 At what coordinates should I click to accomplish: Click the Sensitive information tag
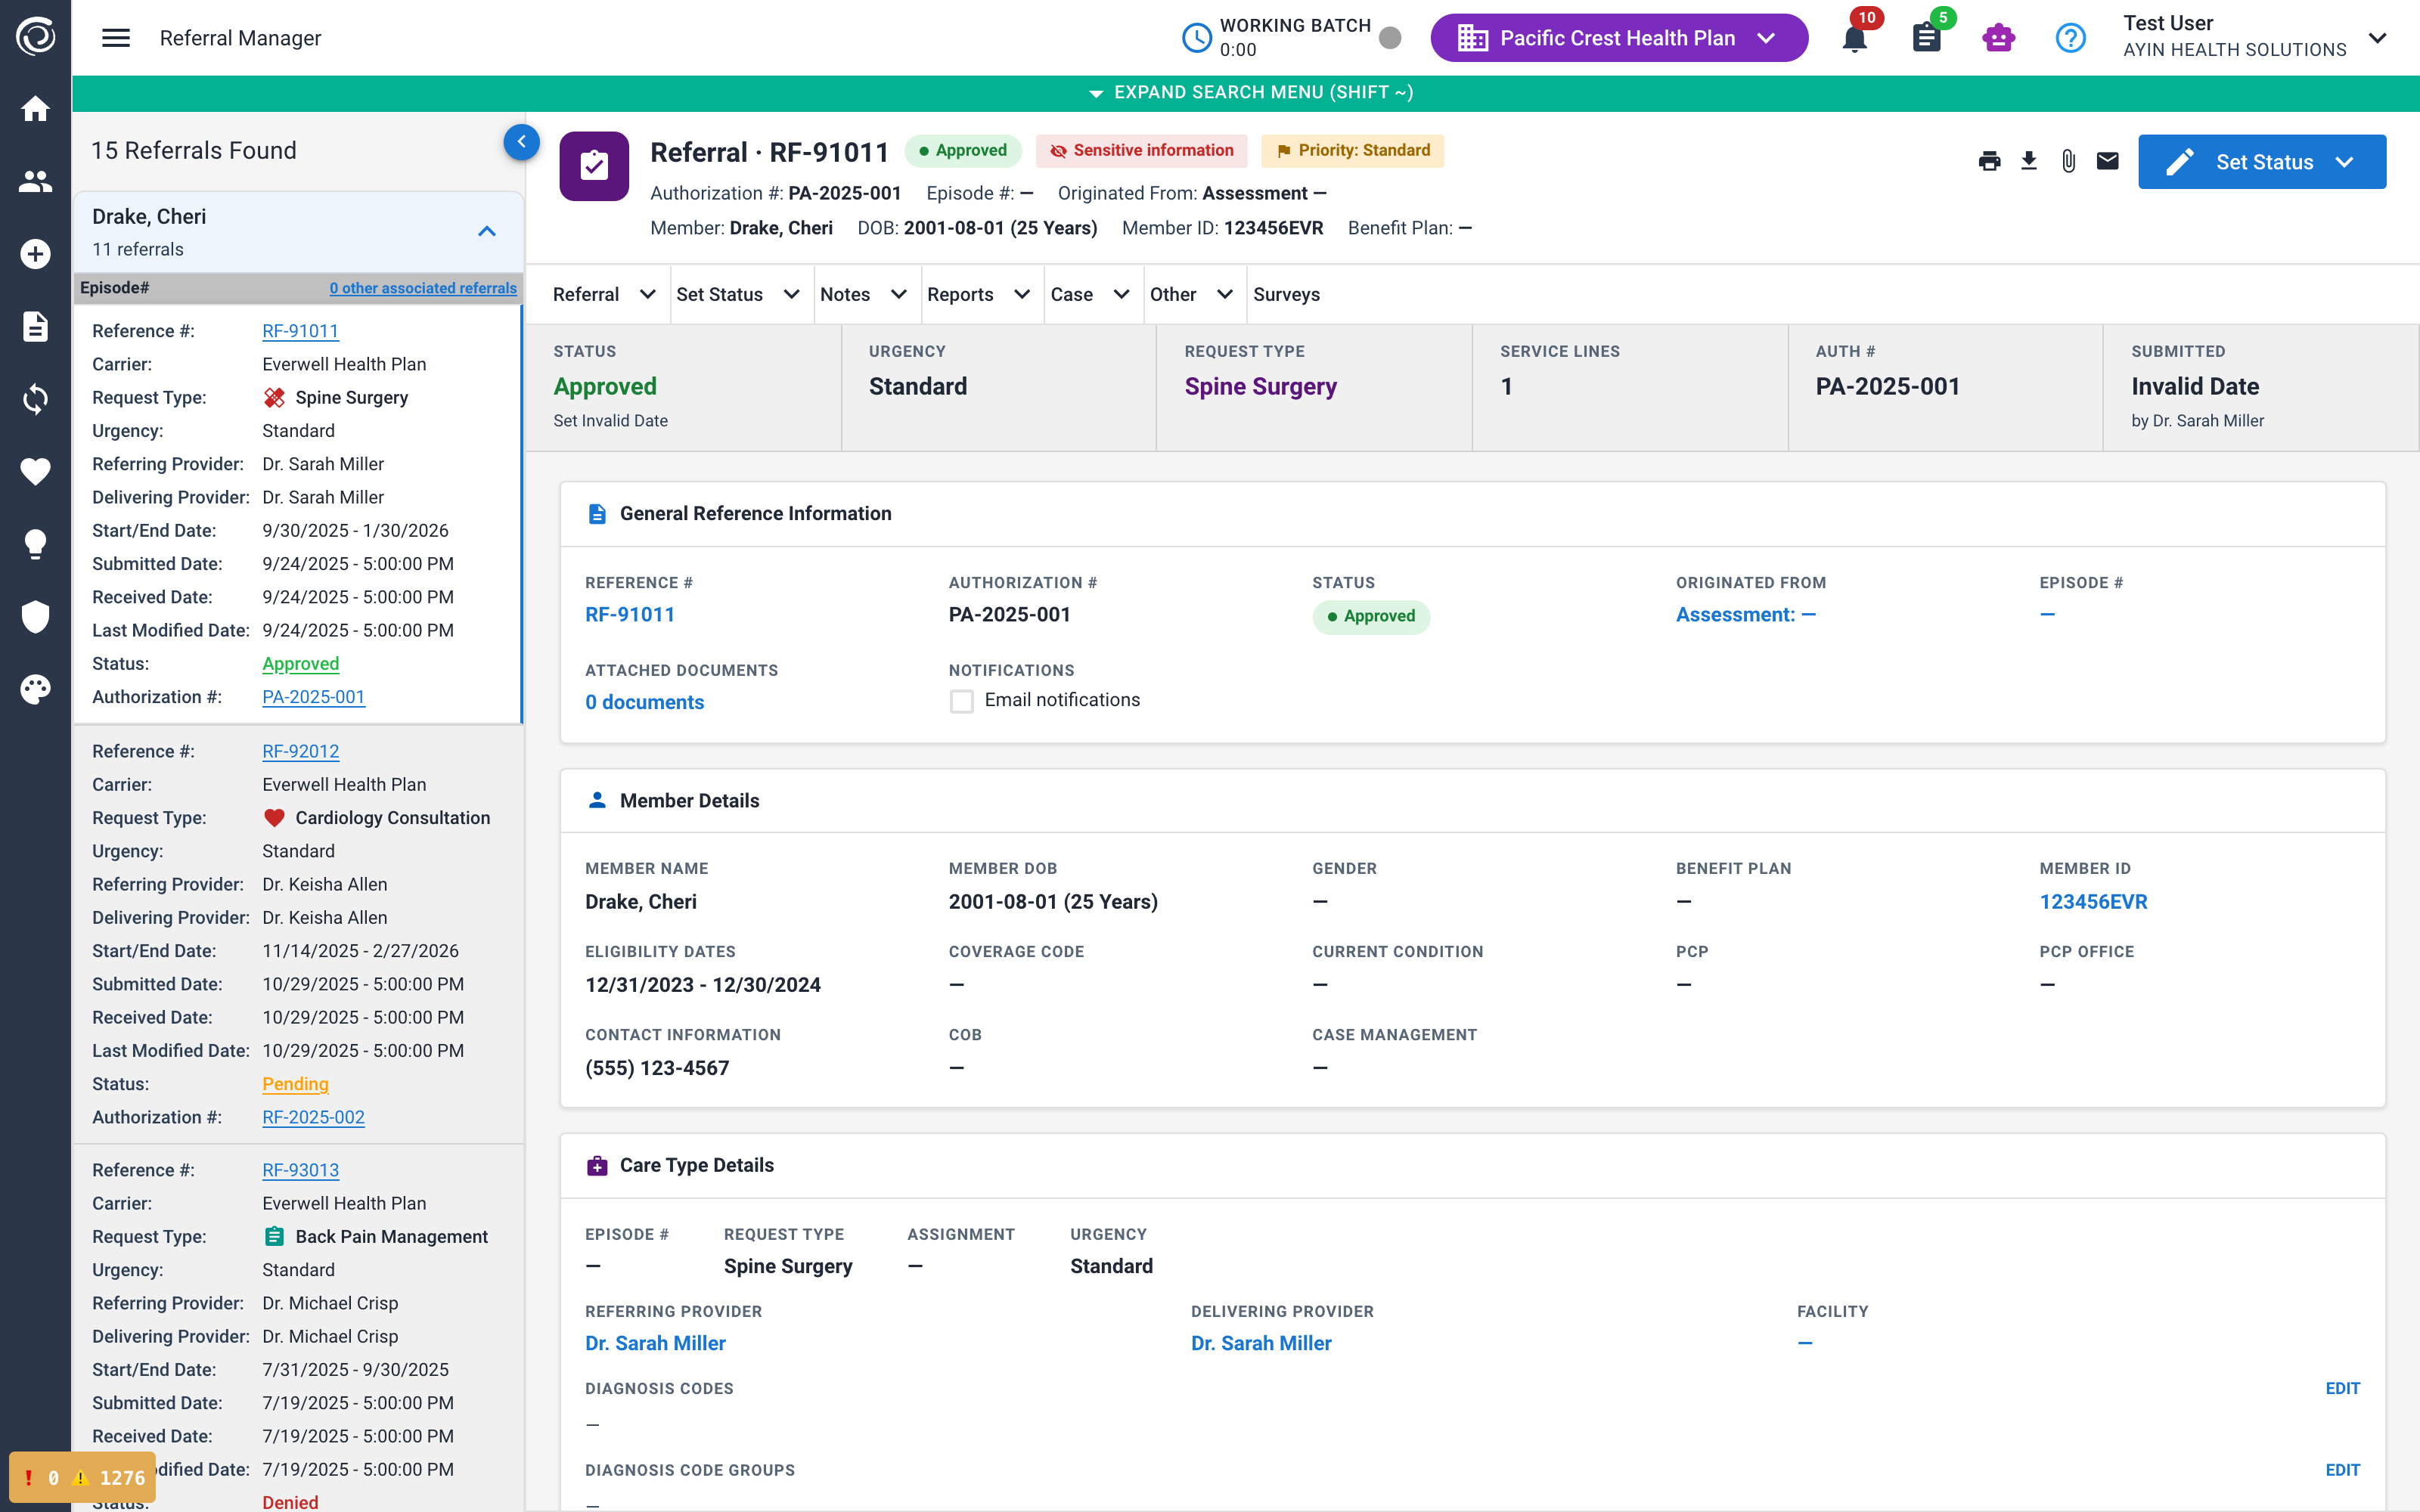pyautogui.click(x=1142, y=151)
